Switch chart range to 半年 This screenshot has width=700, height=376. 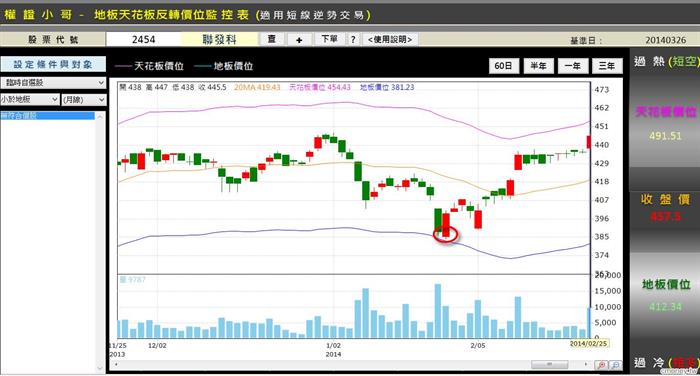point(538,66)
